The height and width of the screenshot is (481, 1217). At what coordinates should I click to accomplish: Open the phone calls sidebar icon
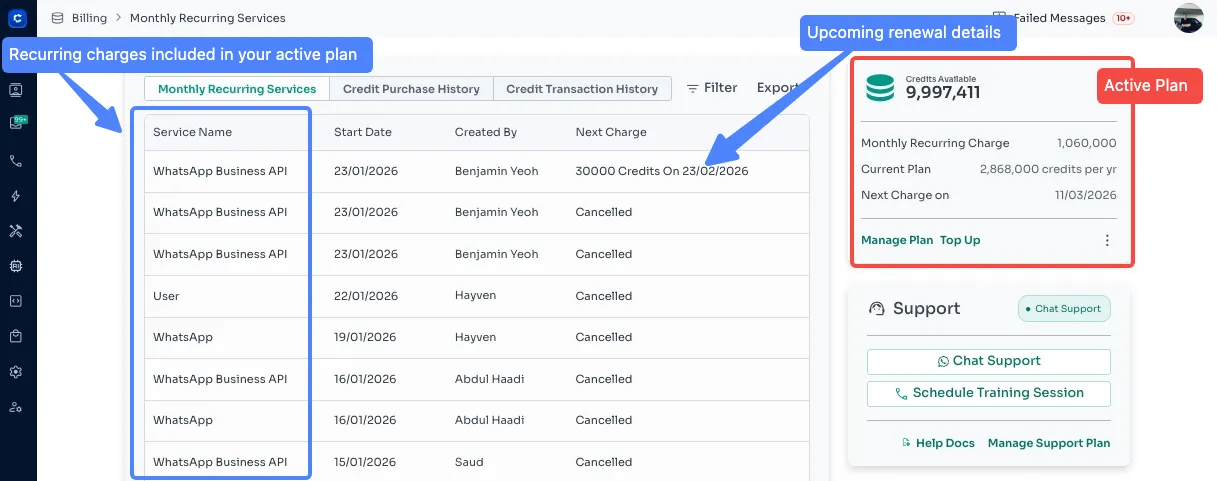click(x=16, y=161)
